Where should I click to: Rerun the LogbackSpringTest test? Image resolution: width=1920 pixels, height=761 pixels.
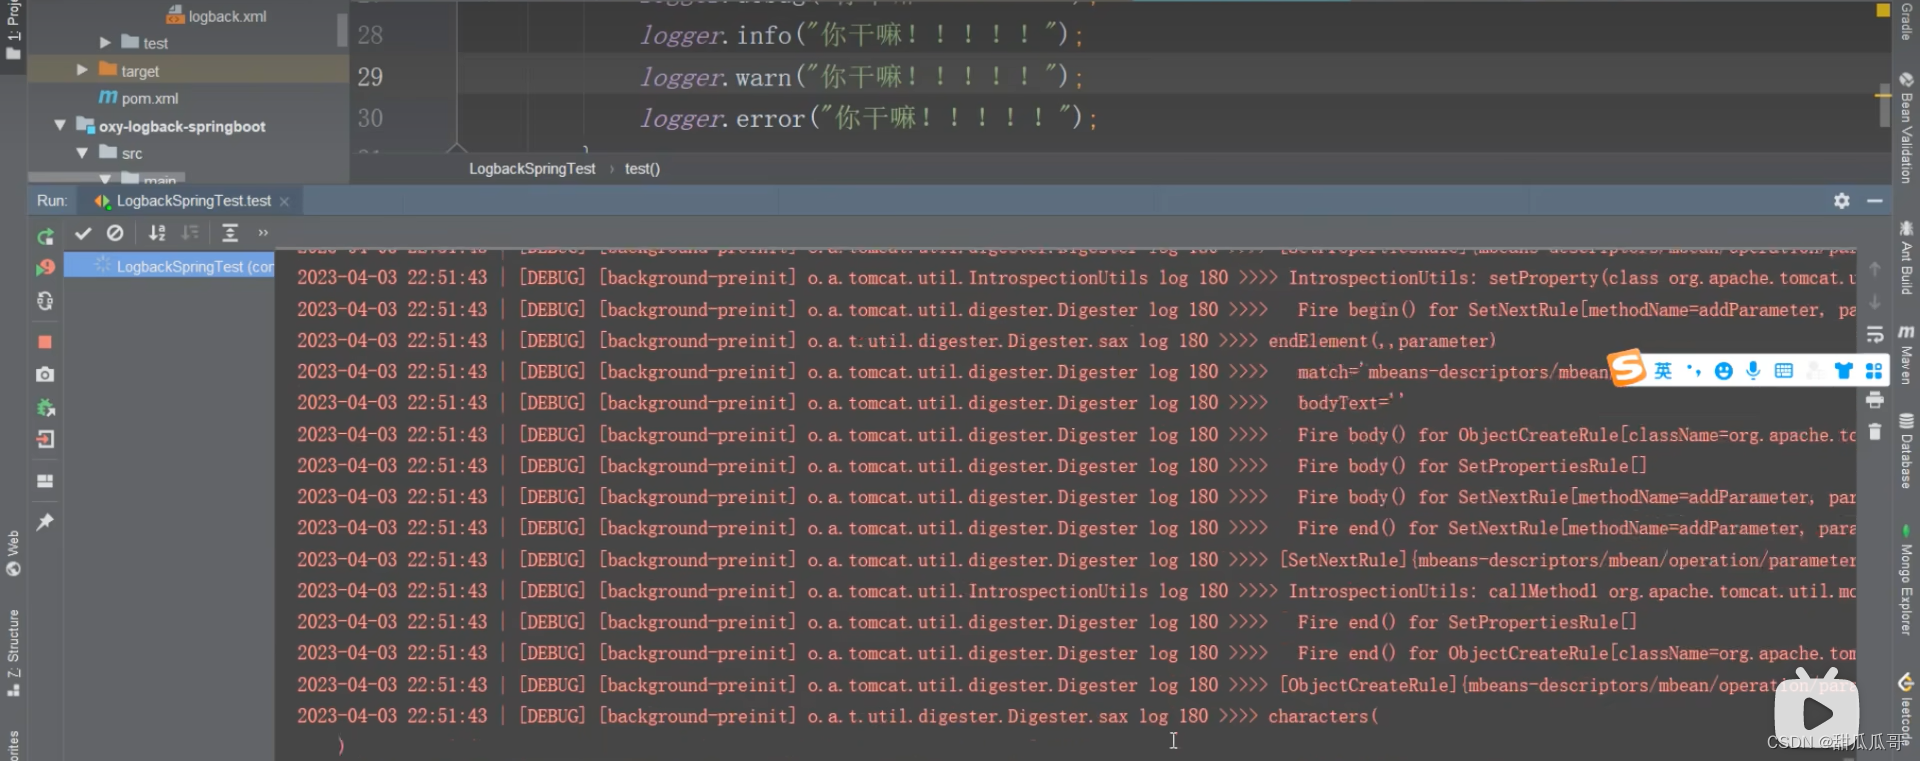(x=45, y=237)
